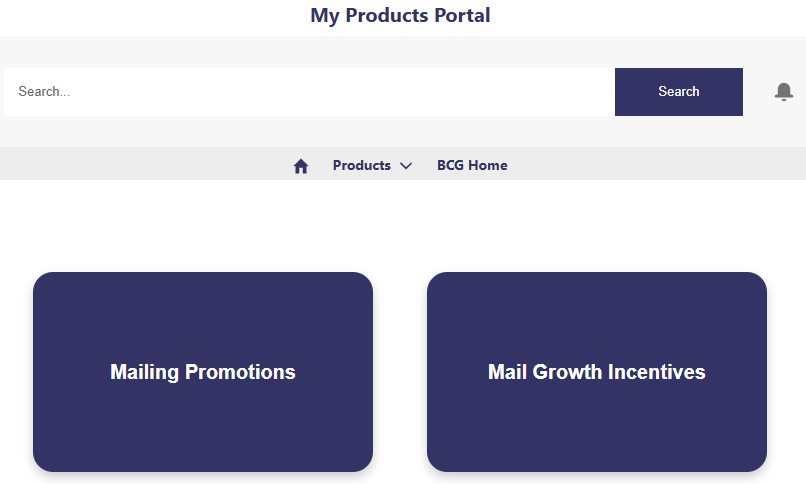806x484 pixels.
Task: Place cursor in the Search... box
Action: (309, 92)
